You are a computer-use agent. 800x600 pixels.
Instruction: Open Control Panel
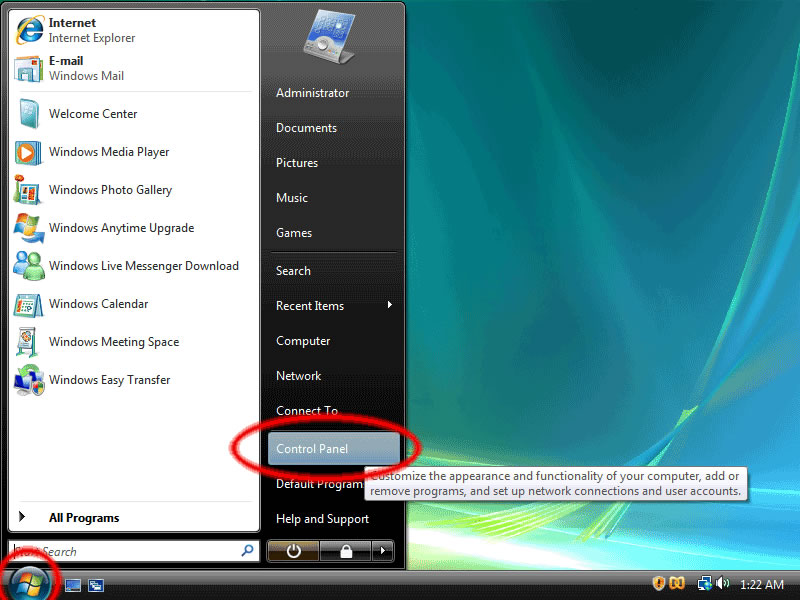coord(334,449)
